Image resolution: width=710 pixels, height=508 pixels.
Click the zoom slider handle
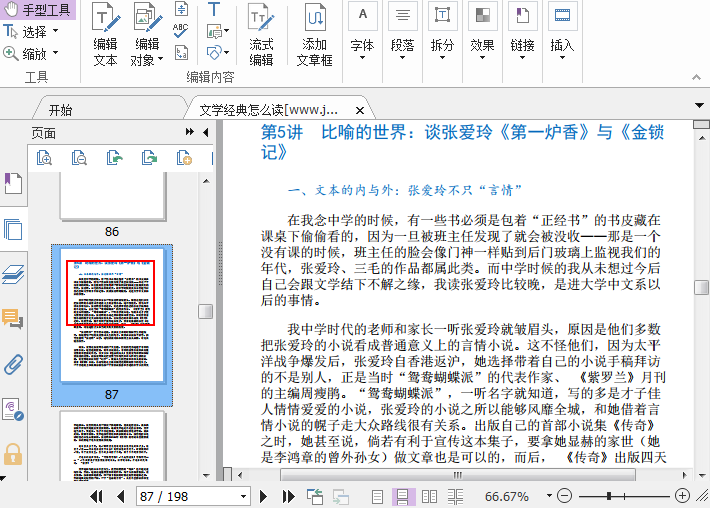(x=609, y=496)
